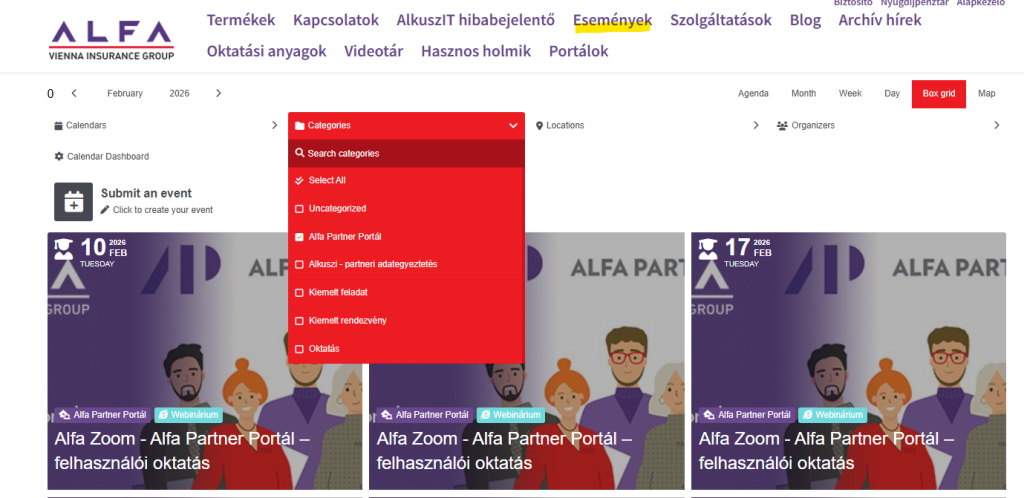This screenshot has height=498, width=1024.
Task: Click the Alfa Vienna Insurance Group logo
Action: pos(111,39)
